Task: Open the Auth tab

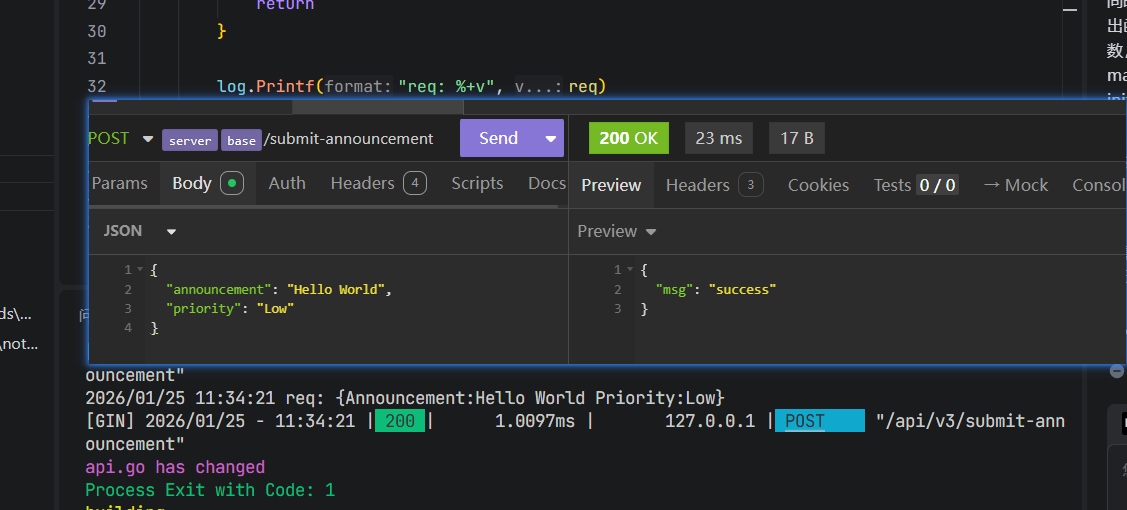Action: click(287, 183)
